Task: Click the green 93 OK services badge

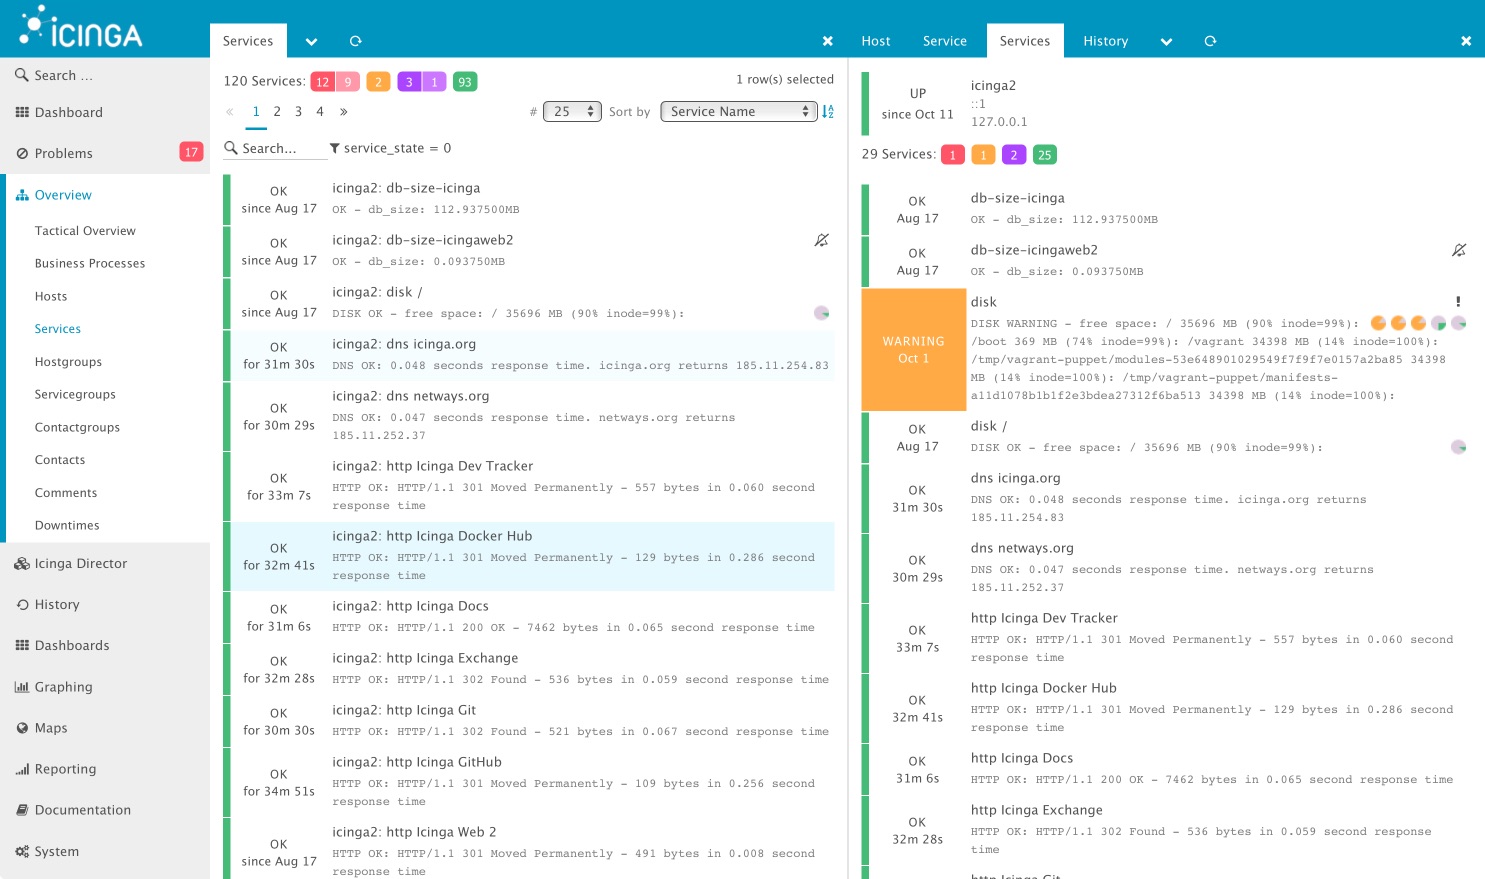Action: click(x=465, y=82)
